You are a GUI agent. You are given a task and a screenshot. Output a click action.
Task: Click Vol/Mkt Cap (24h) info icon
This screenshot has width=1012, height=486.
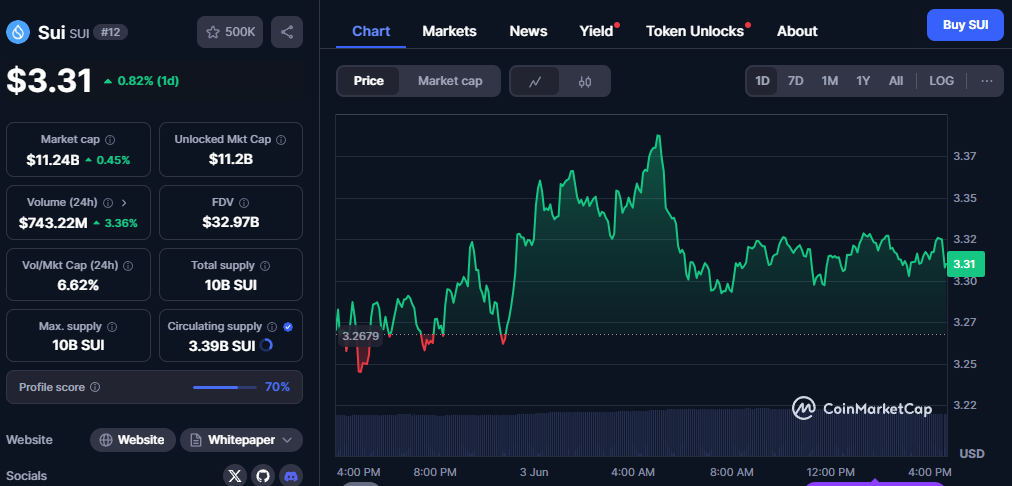128,265
